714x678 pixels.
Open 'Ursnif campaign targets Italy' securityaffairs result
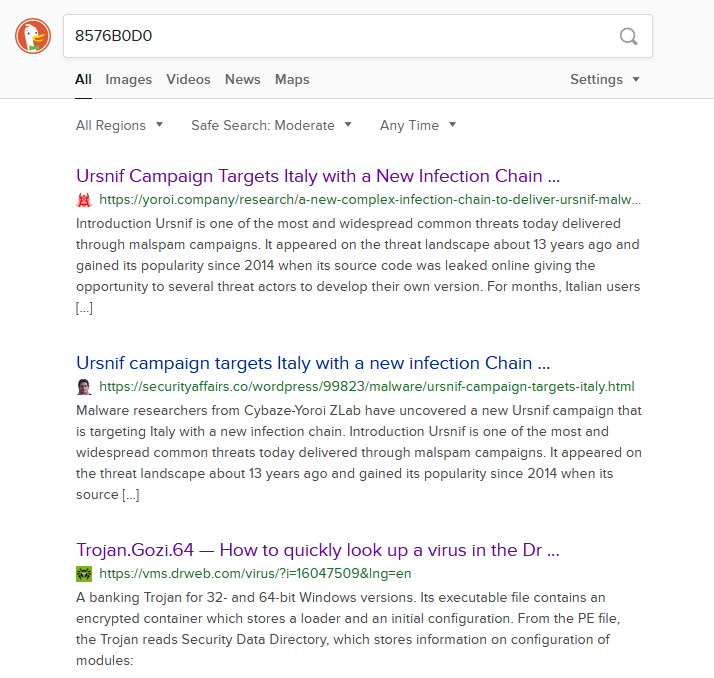tap(313, 363)
